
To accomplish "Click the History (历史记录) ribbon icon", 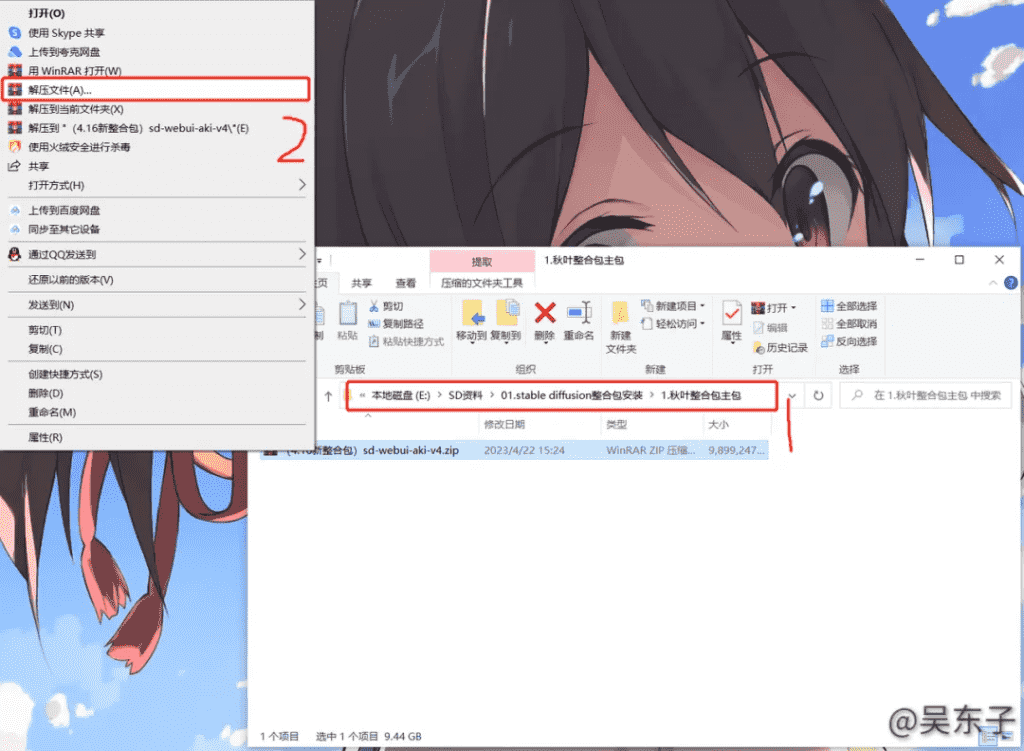I will (x=780, y=348).
